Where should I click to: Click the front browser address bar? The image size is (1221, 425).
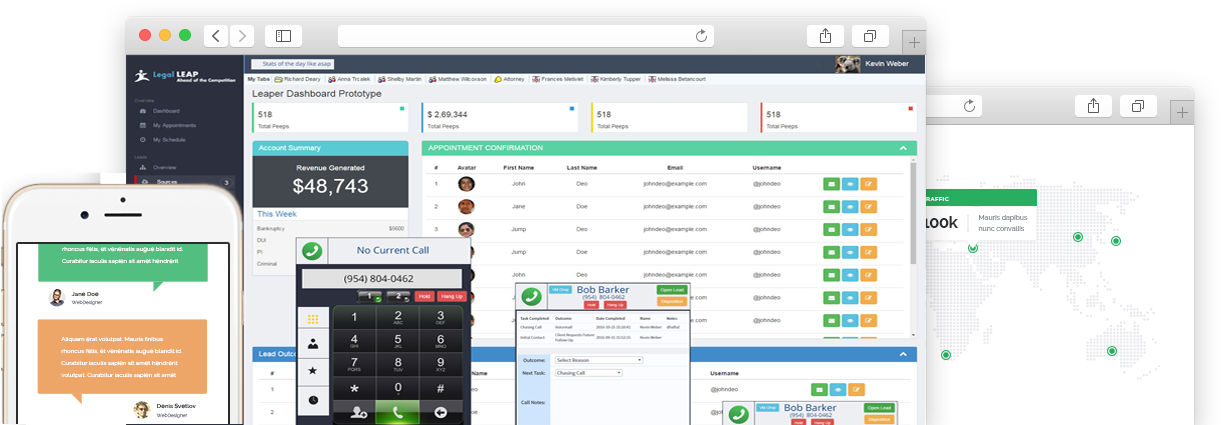click(527, 36)
